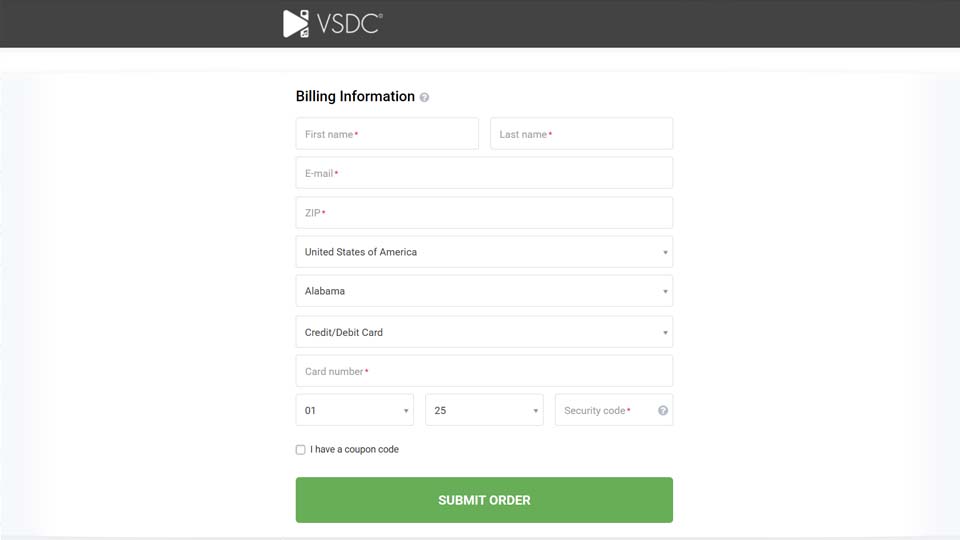Image resolution: width=960 pixels, height=540 pixels.
Task: Click the VSDC logo icon
Action: [296, 24]
